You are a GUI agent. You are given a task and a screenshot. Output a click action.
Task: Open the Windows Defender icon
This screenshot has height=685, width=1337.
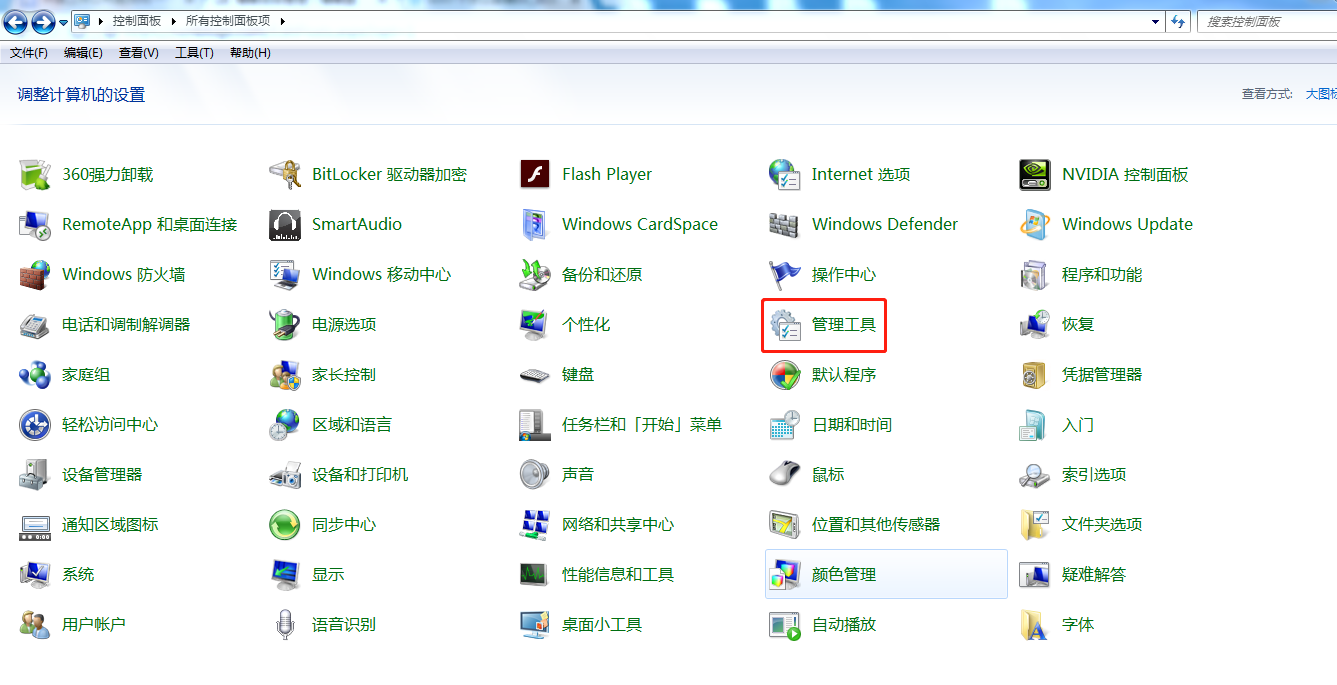click(785, 224)
